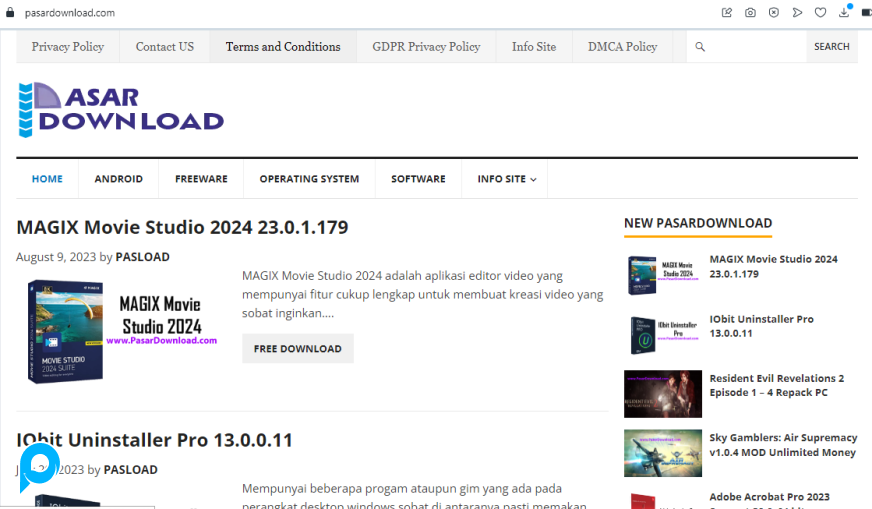872x509 pixels.
Task: Click the blue floating chat bubble icon
Action: click(x=39, y=467)
